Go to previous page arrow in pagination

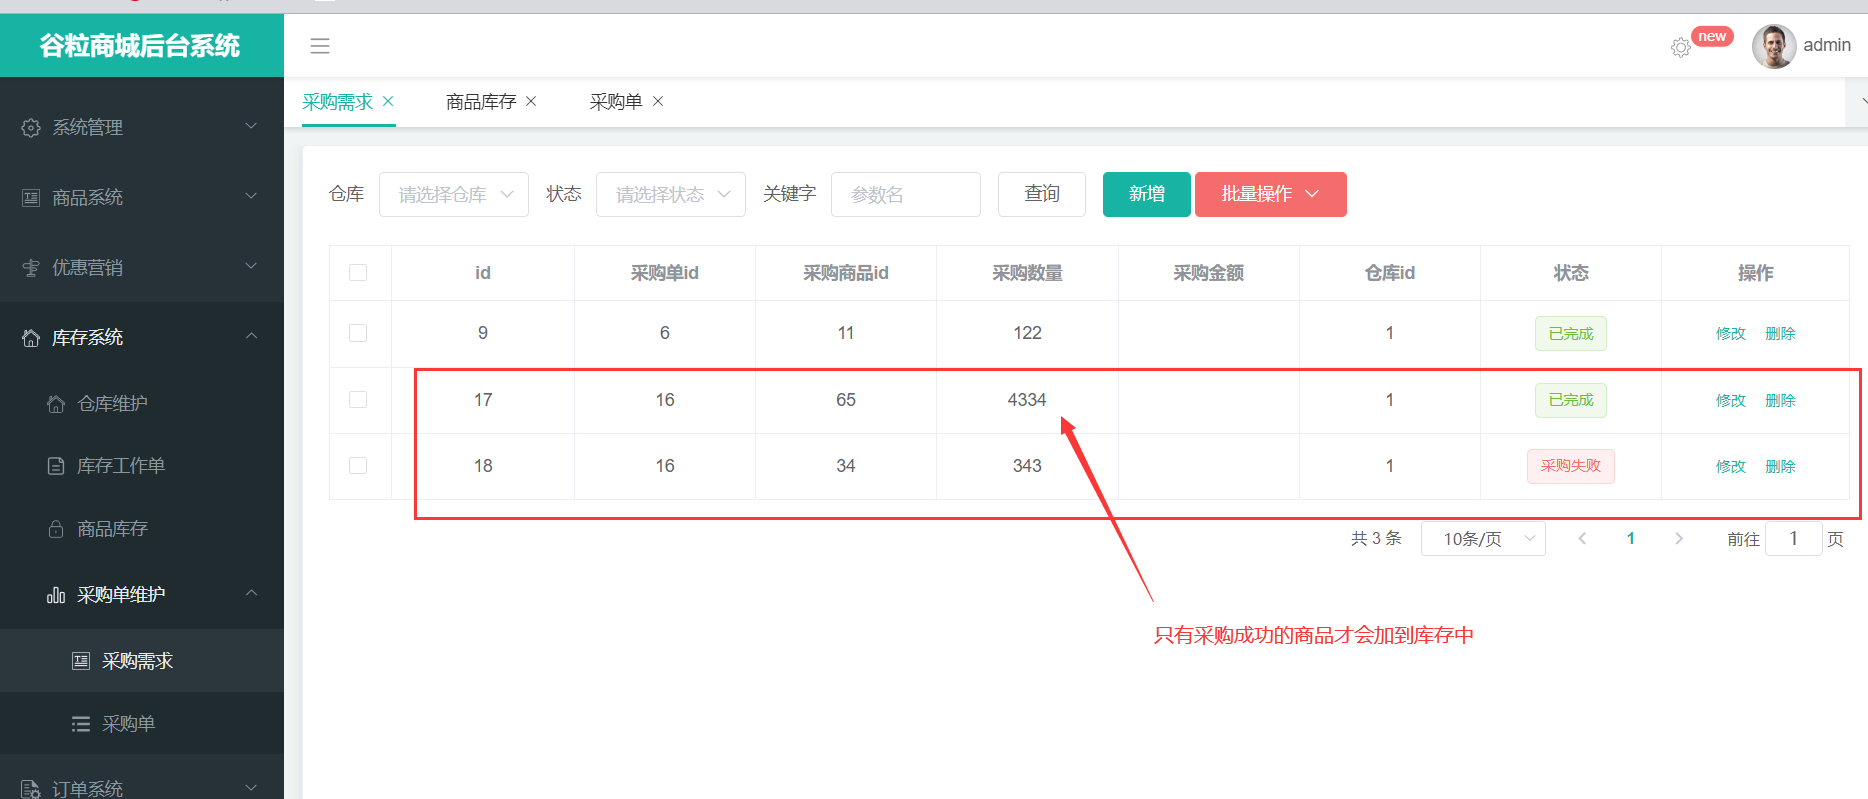1582,538
